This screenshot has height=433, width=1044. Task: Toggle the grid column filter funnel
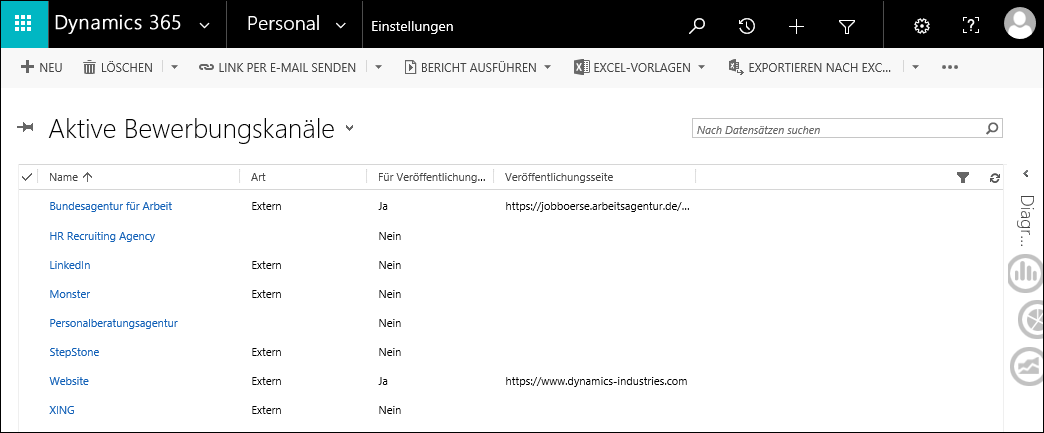coord(963,177)
